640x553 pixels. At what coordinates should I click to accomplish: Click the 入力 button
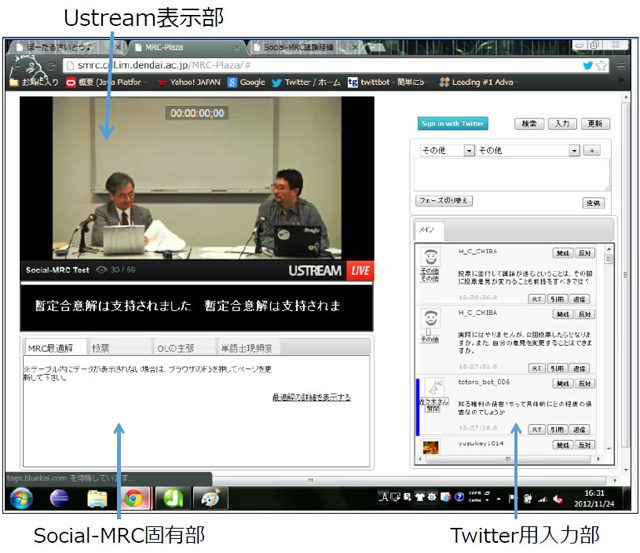pyautogui.click(x=562, y=123)
